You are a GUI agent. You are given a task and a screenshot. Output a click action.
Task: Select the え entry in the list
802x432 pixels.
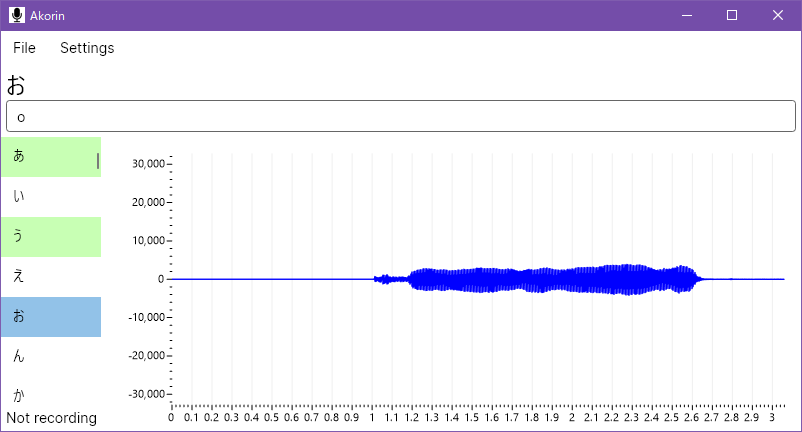click(x=51, y=277)
